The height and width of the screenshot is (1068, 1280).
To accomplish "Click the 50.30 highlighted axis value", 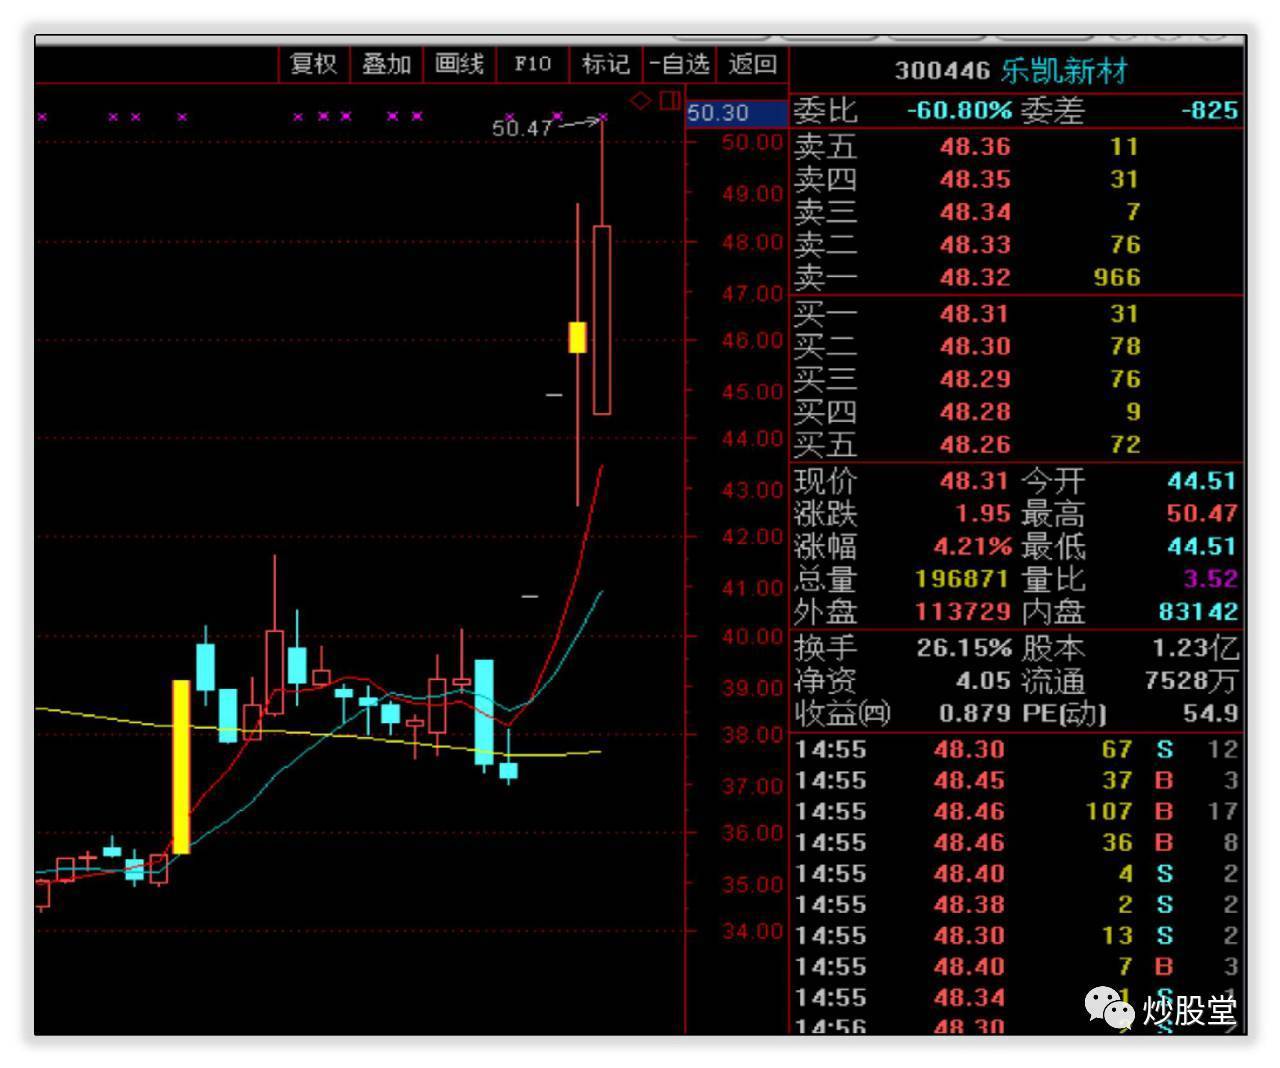I will (736, 113).
